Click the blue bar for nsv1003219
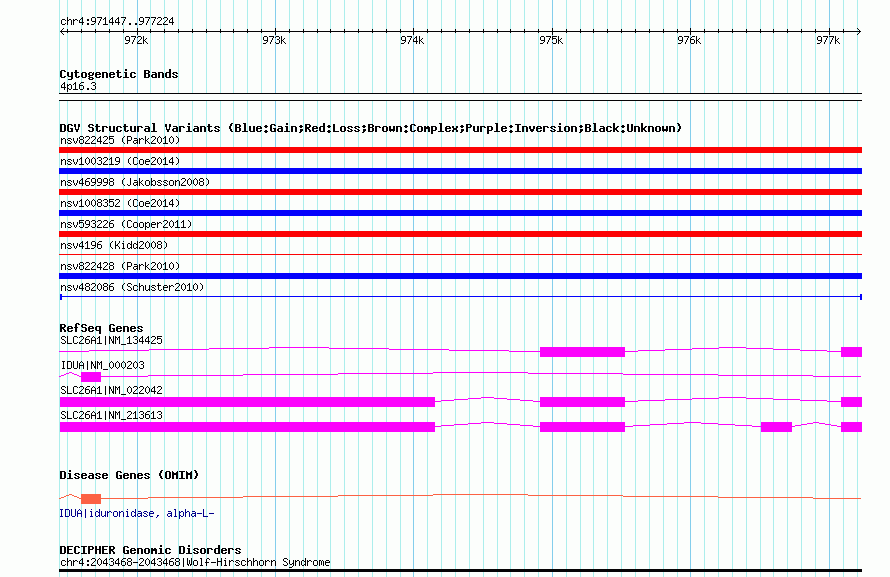The height and width of the screenshot is (577, 890). point(460,171)
